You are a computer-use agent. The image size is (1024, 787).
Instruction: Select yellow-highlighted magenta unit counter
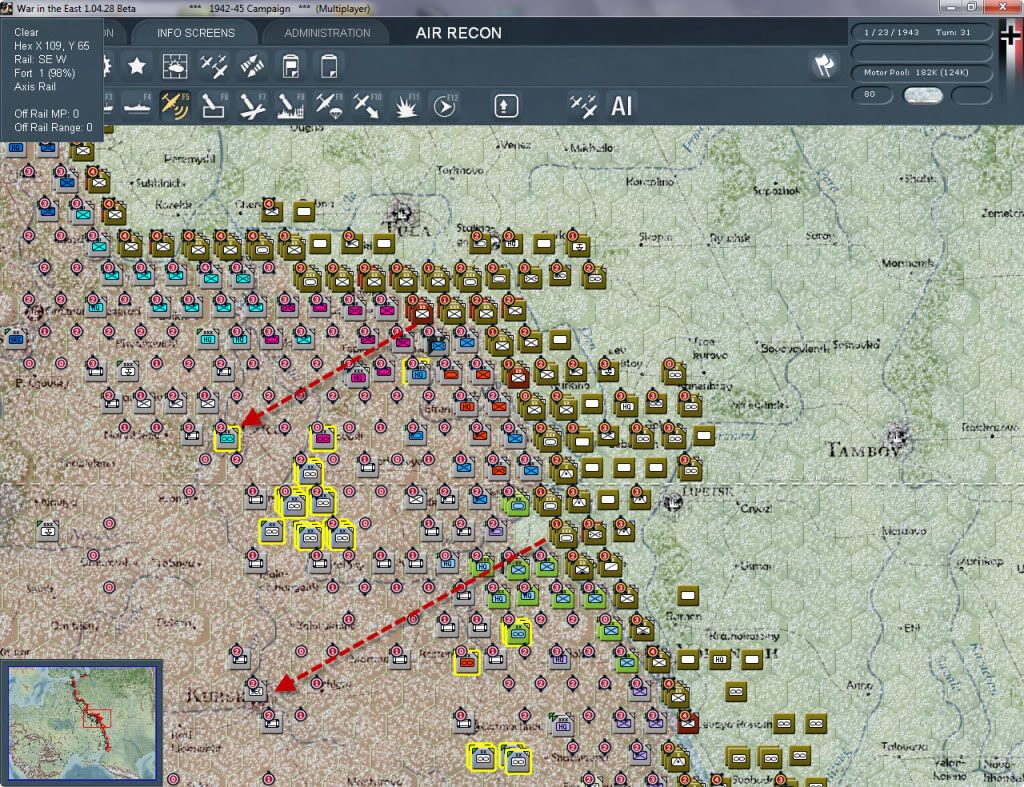(322, 438)
